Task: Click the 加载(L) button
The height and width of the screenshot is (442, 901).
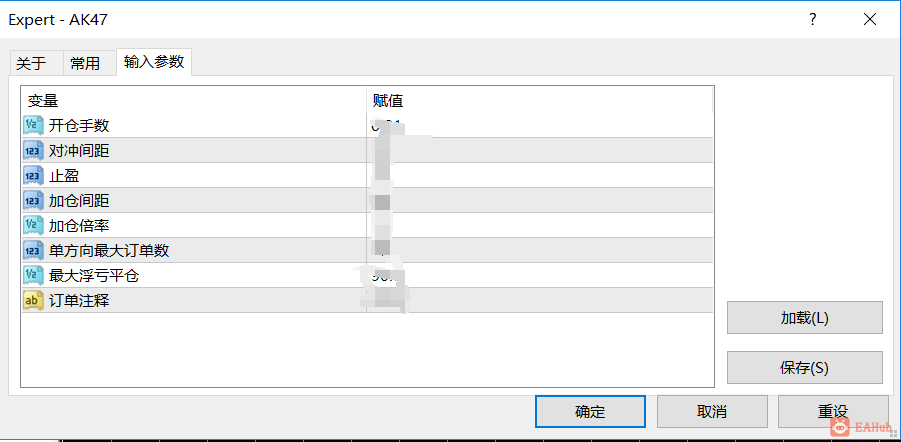Action: click(804, 318)
